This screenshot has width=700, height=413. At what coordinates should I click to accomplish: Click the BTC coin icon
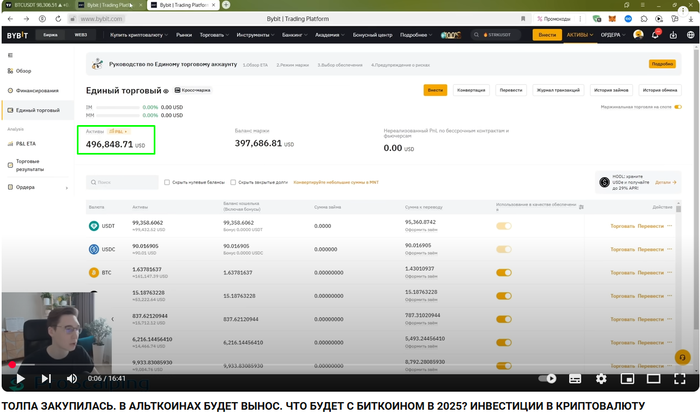[94, 272]
